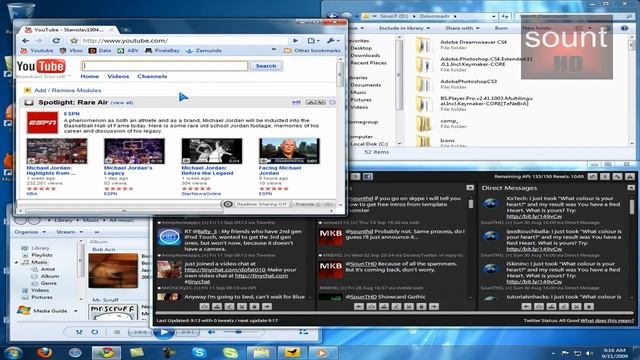Click Burn in Explorer toolbar
The image size is (640, 360).
[501, 28]
